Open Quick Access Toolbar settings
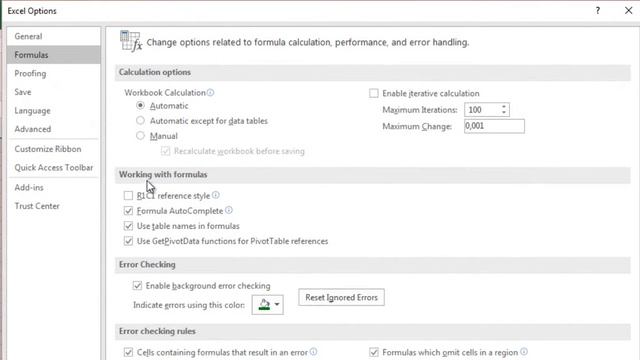 [x=53, y=167]
